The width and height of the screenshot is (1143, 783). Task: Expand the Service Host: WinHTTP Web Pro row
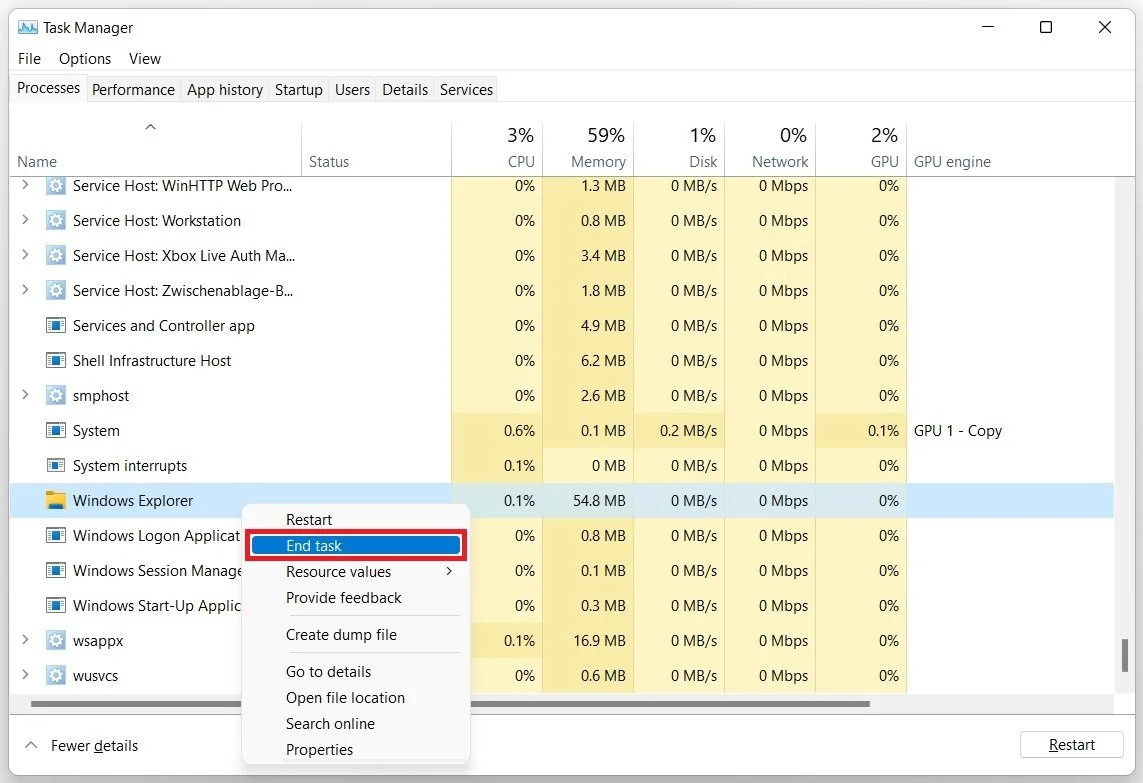click(26, 185)
